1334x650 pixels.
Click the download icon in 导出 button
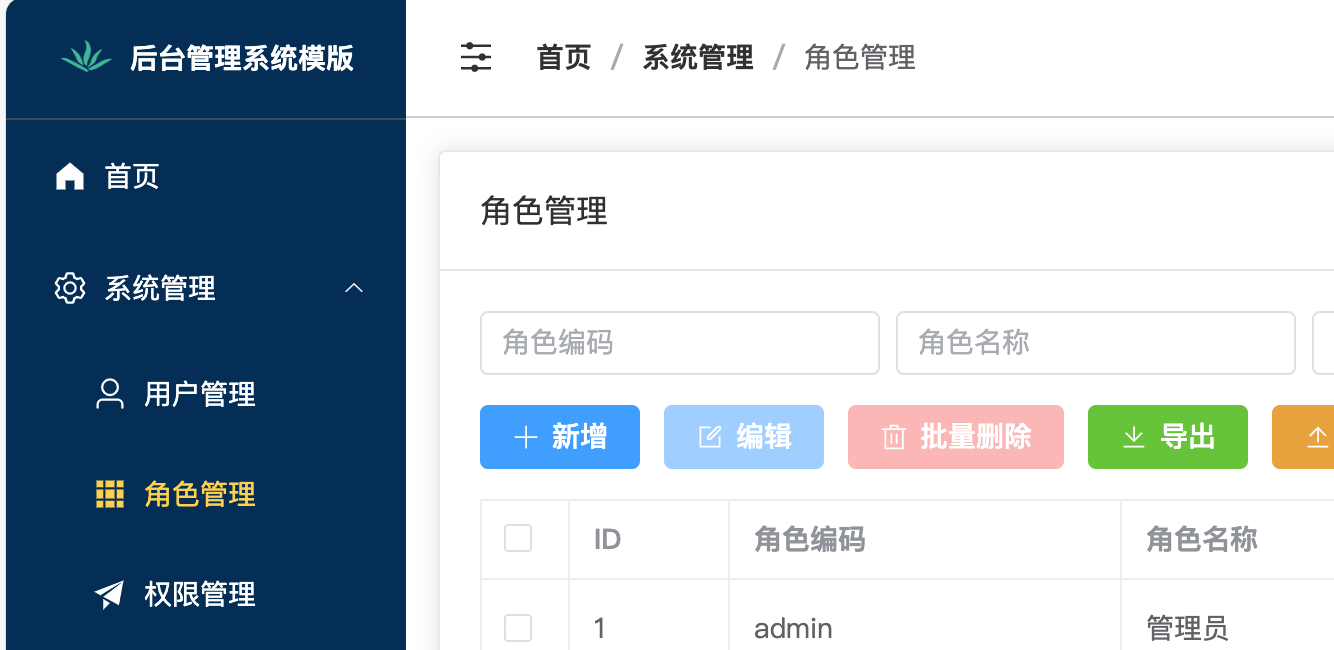[1133, 437]
